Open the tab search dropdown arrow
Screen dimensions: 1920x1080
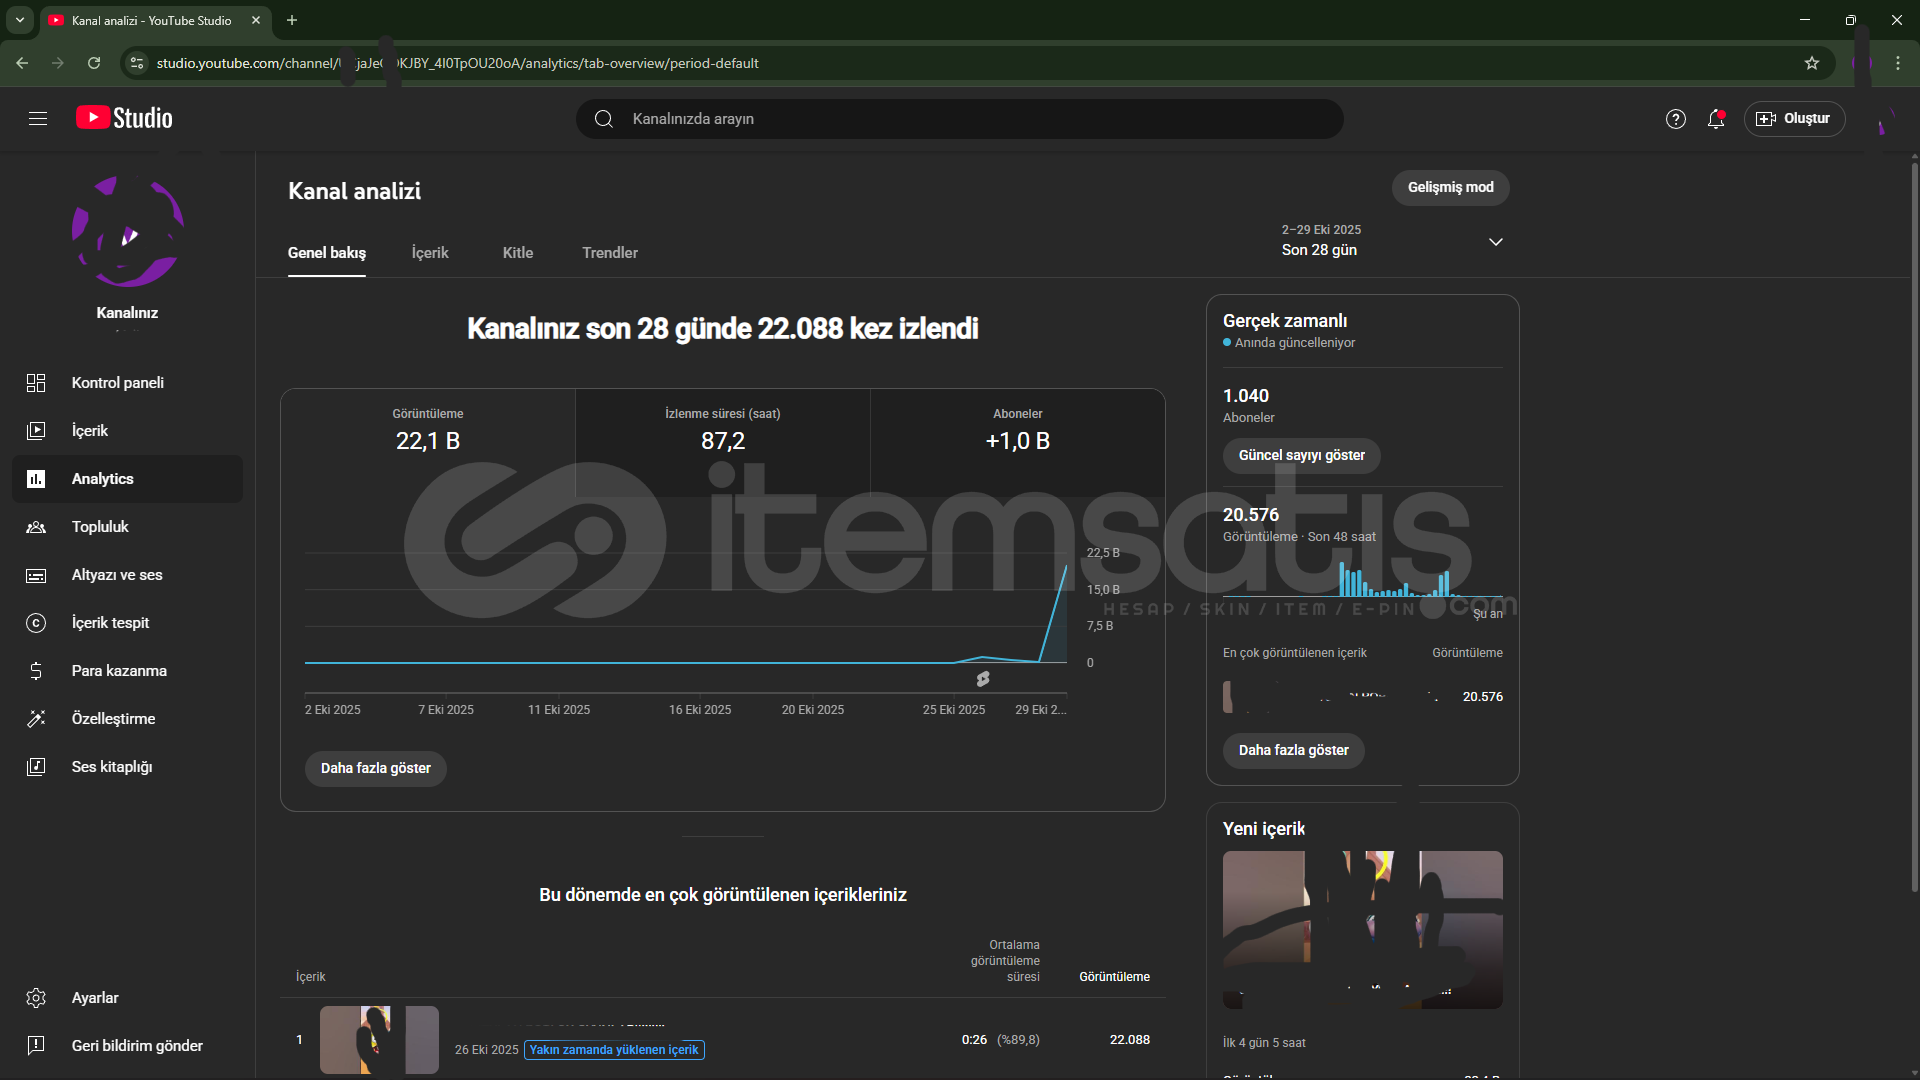click(19, 20)
